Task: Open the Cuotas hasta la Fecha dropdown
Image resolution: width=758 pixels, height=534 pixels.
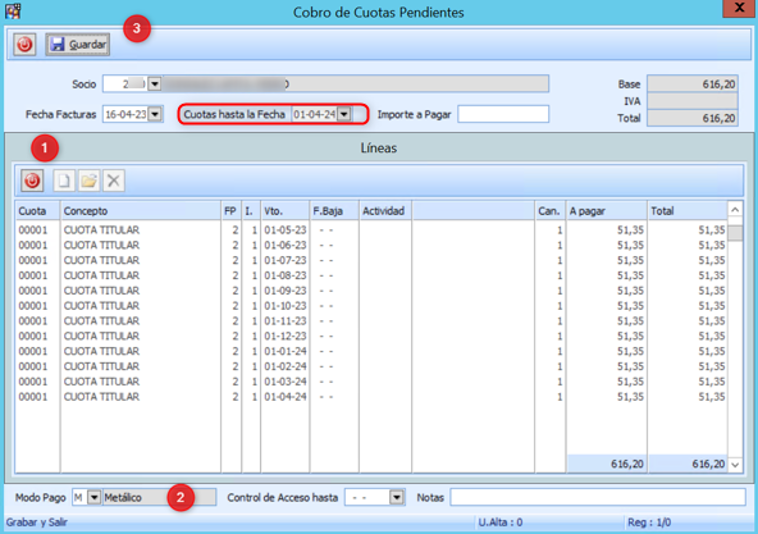Action: click(344, 115)
